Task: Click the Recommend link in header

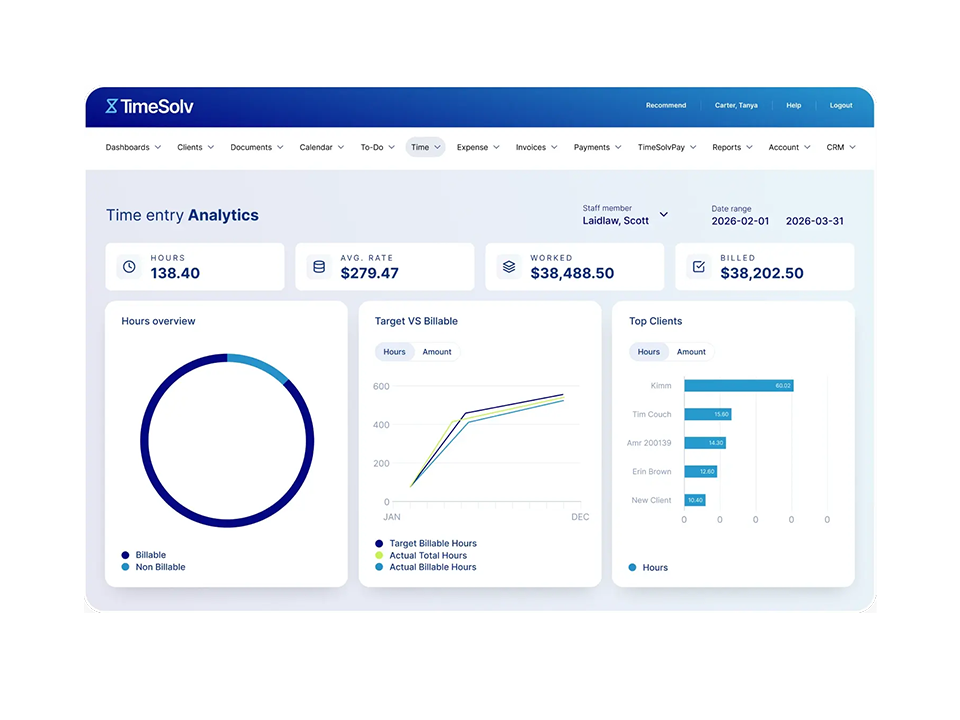Action: [x=666, y=105]
